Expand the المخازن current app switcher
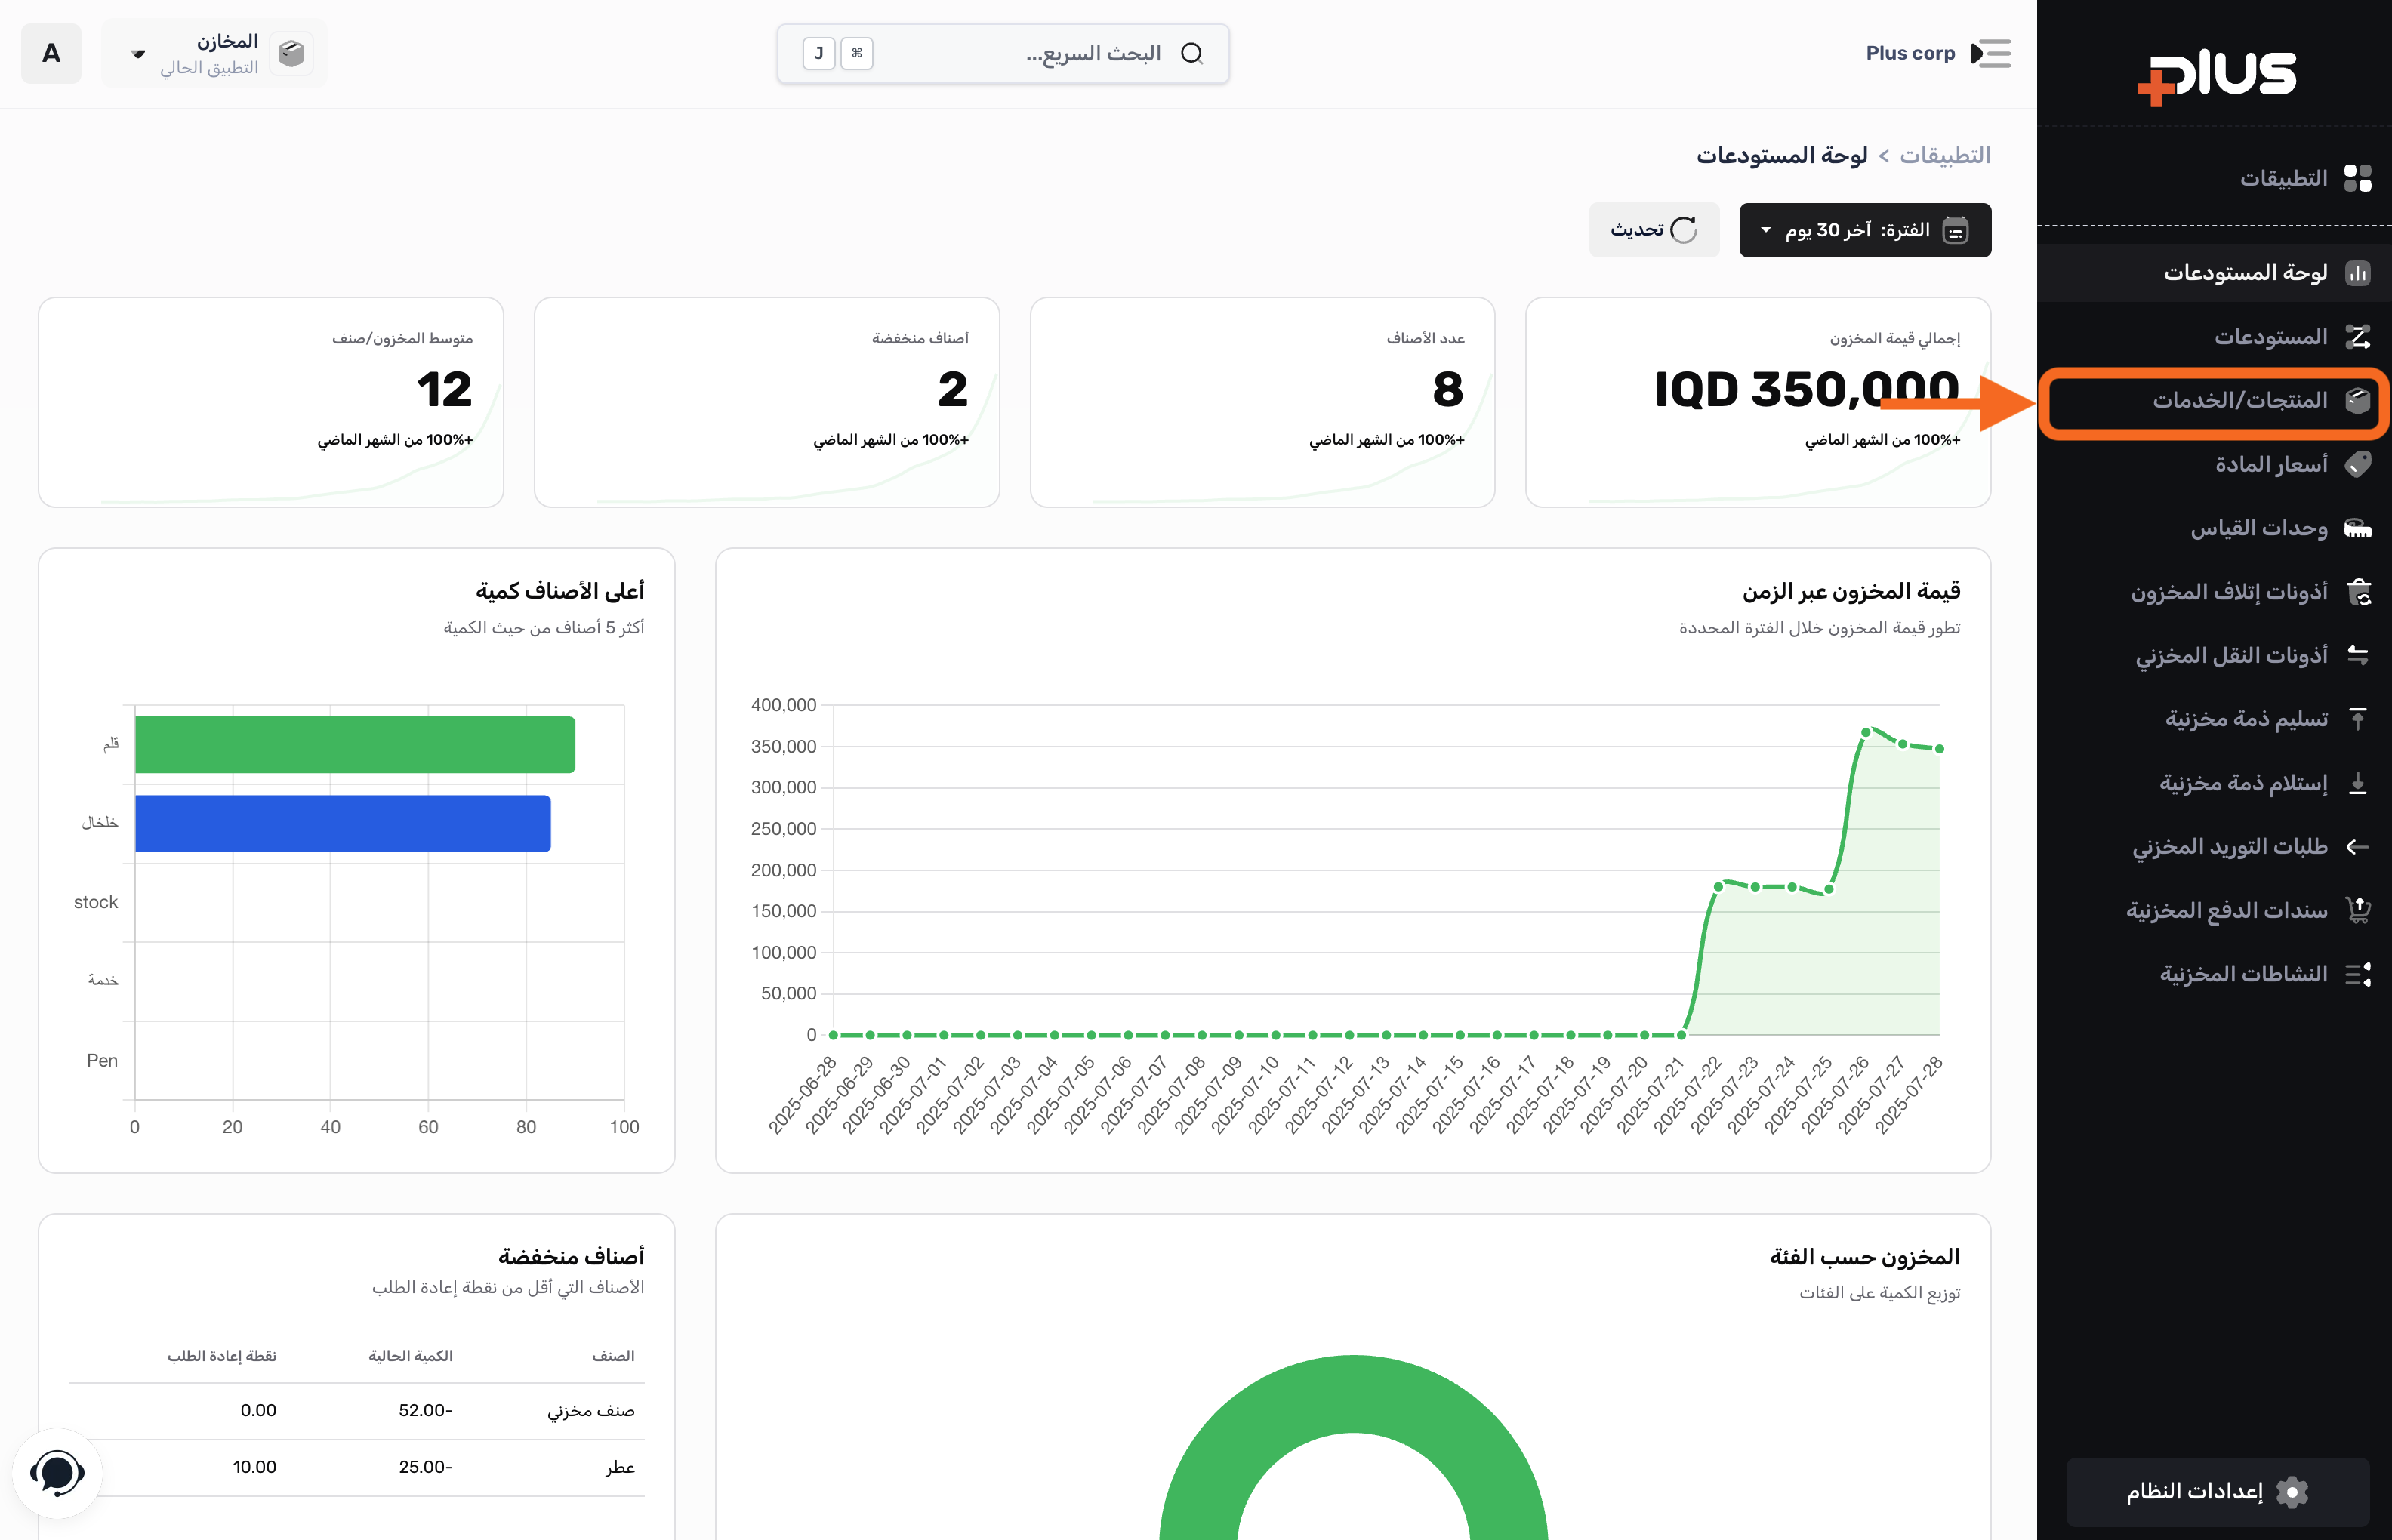2392x1540 pixels. click(x=214, y=53)
